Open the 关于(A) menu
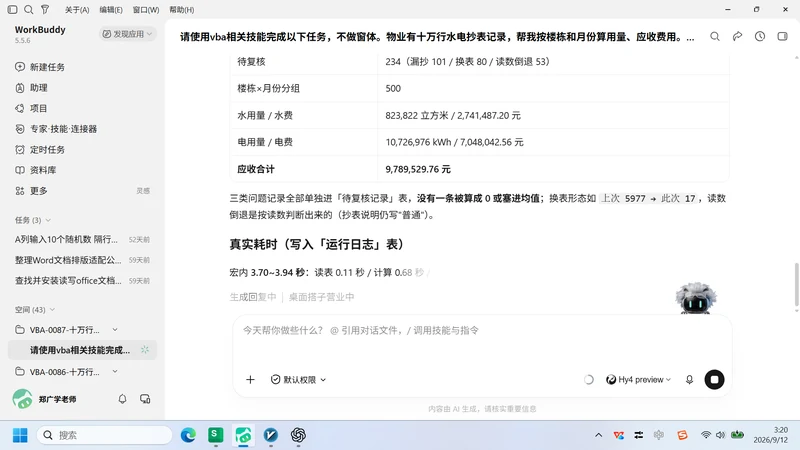 point(77,10)
